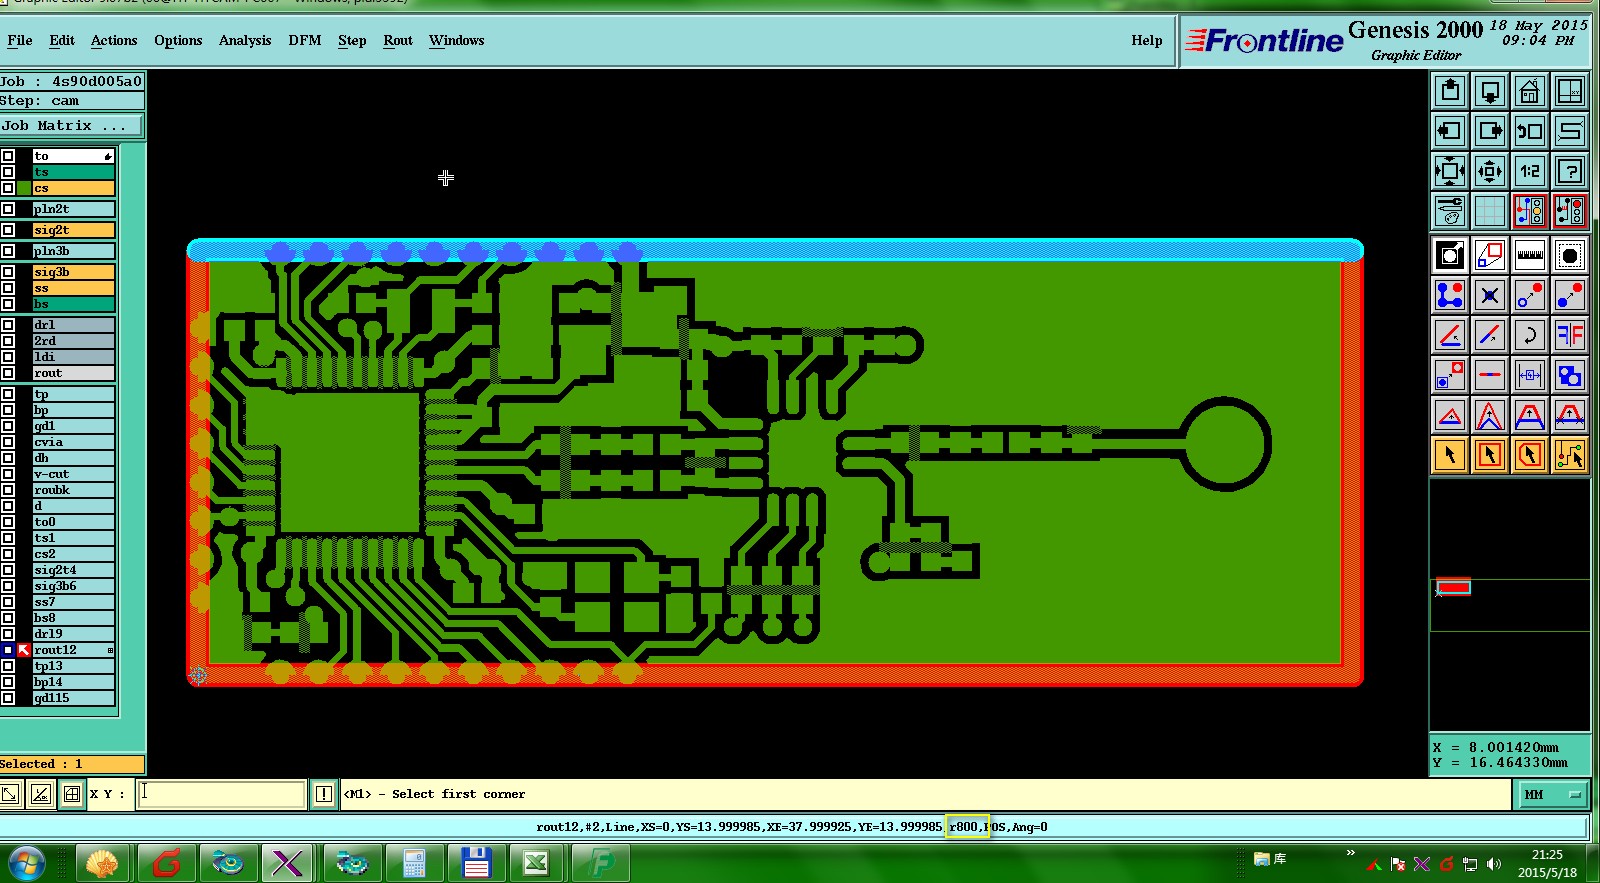Click the green color swatch of cs

click(24, 188)
